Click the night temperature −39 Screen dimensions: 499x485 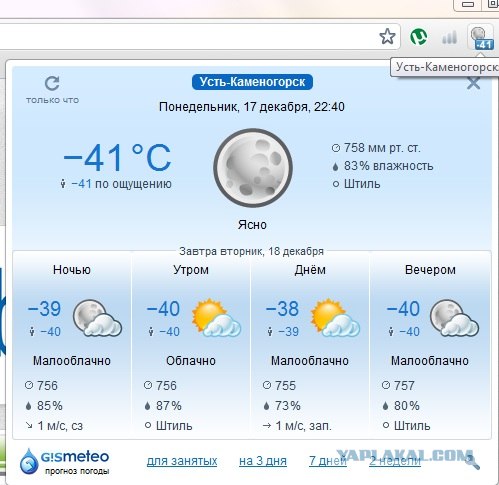(44, 309)
